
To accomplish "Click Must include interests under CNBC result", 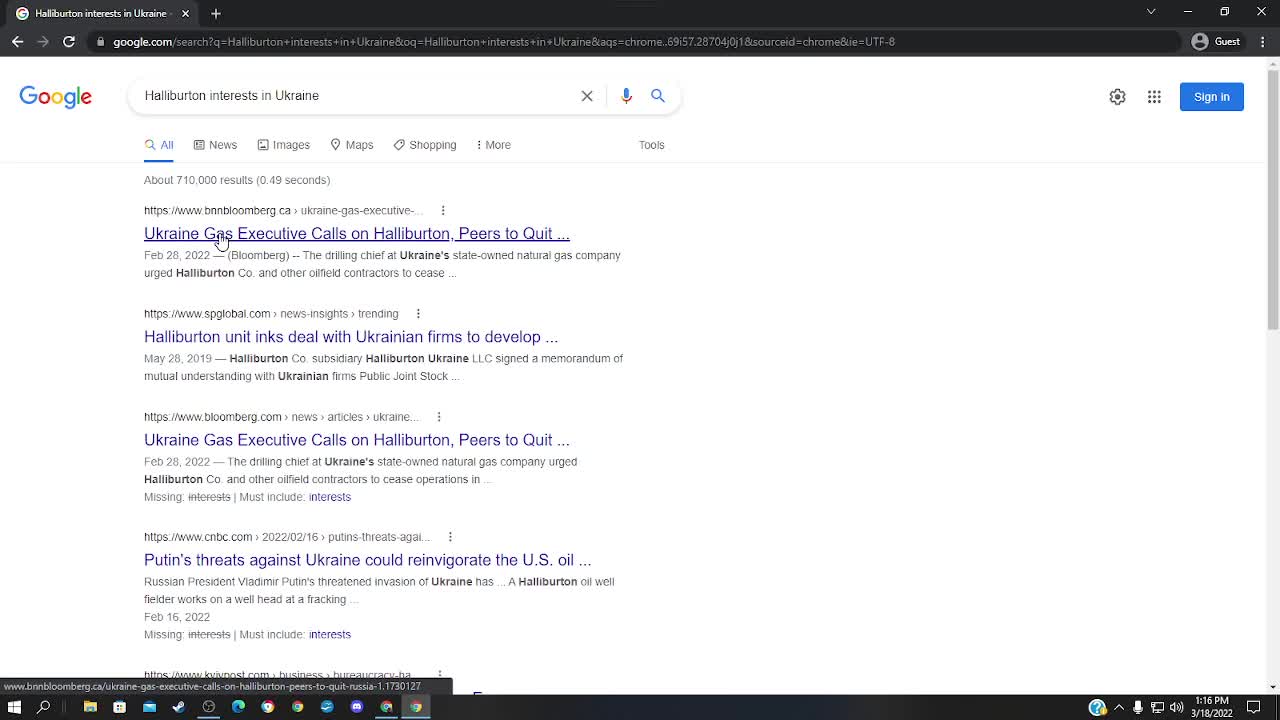I will click(330, 635).
